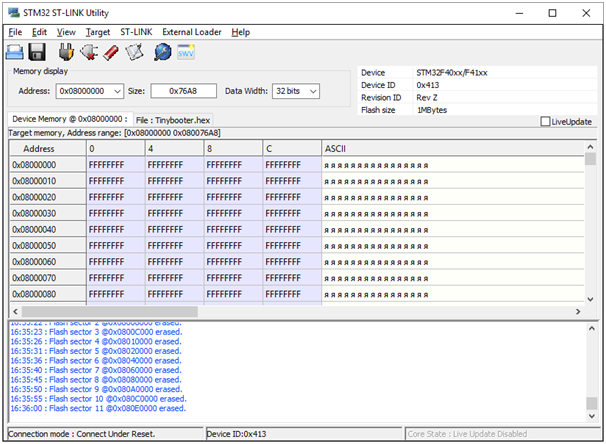This screenshot has width=606, height=444.
Task: Click the Size input field
Action: pos(183,91)
